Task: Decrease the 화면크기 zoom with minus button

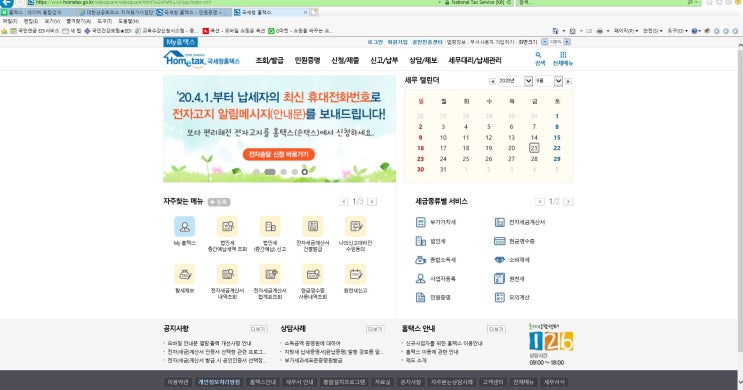Action: (x=544, y=42)
